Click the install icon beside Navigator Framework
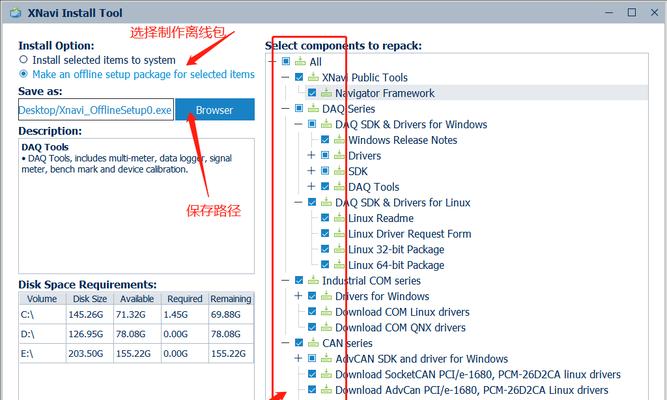Screen dimensions: 667x400 [326, 93]
